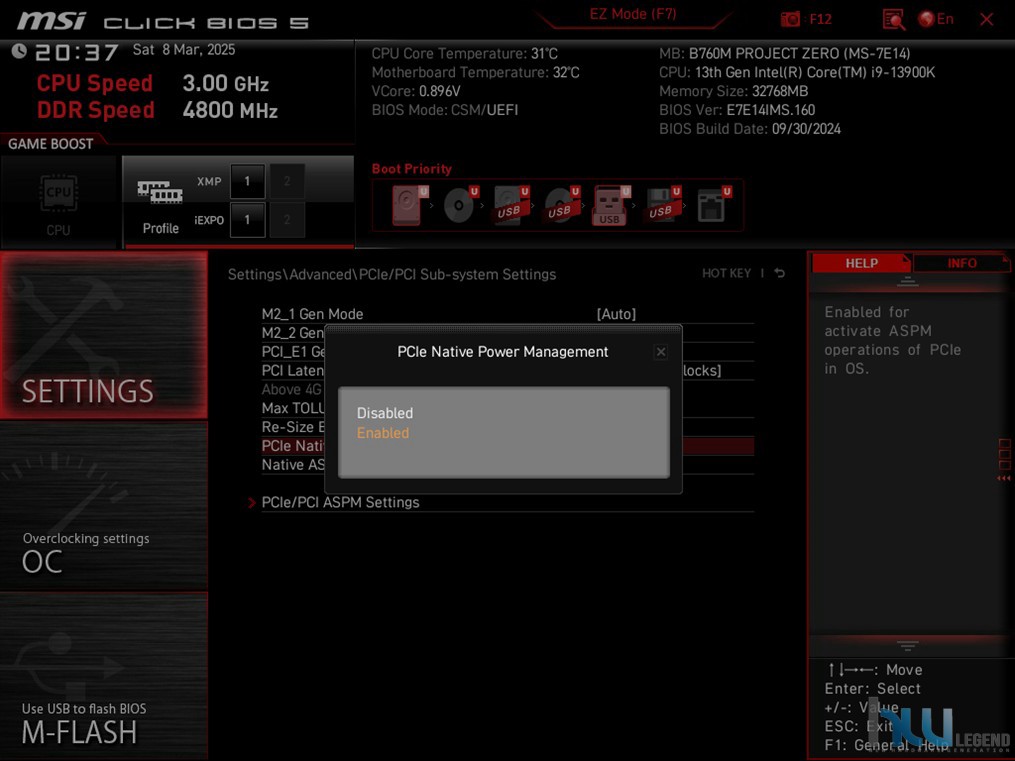Screen dimensions: 1015x761
Task: Select the network boot device icon
Action: (713, 205)
